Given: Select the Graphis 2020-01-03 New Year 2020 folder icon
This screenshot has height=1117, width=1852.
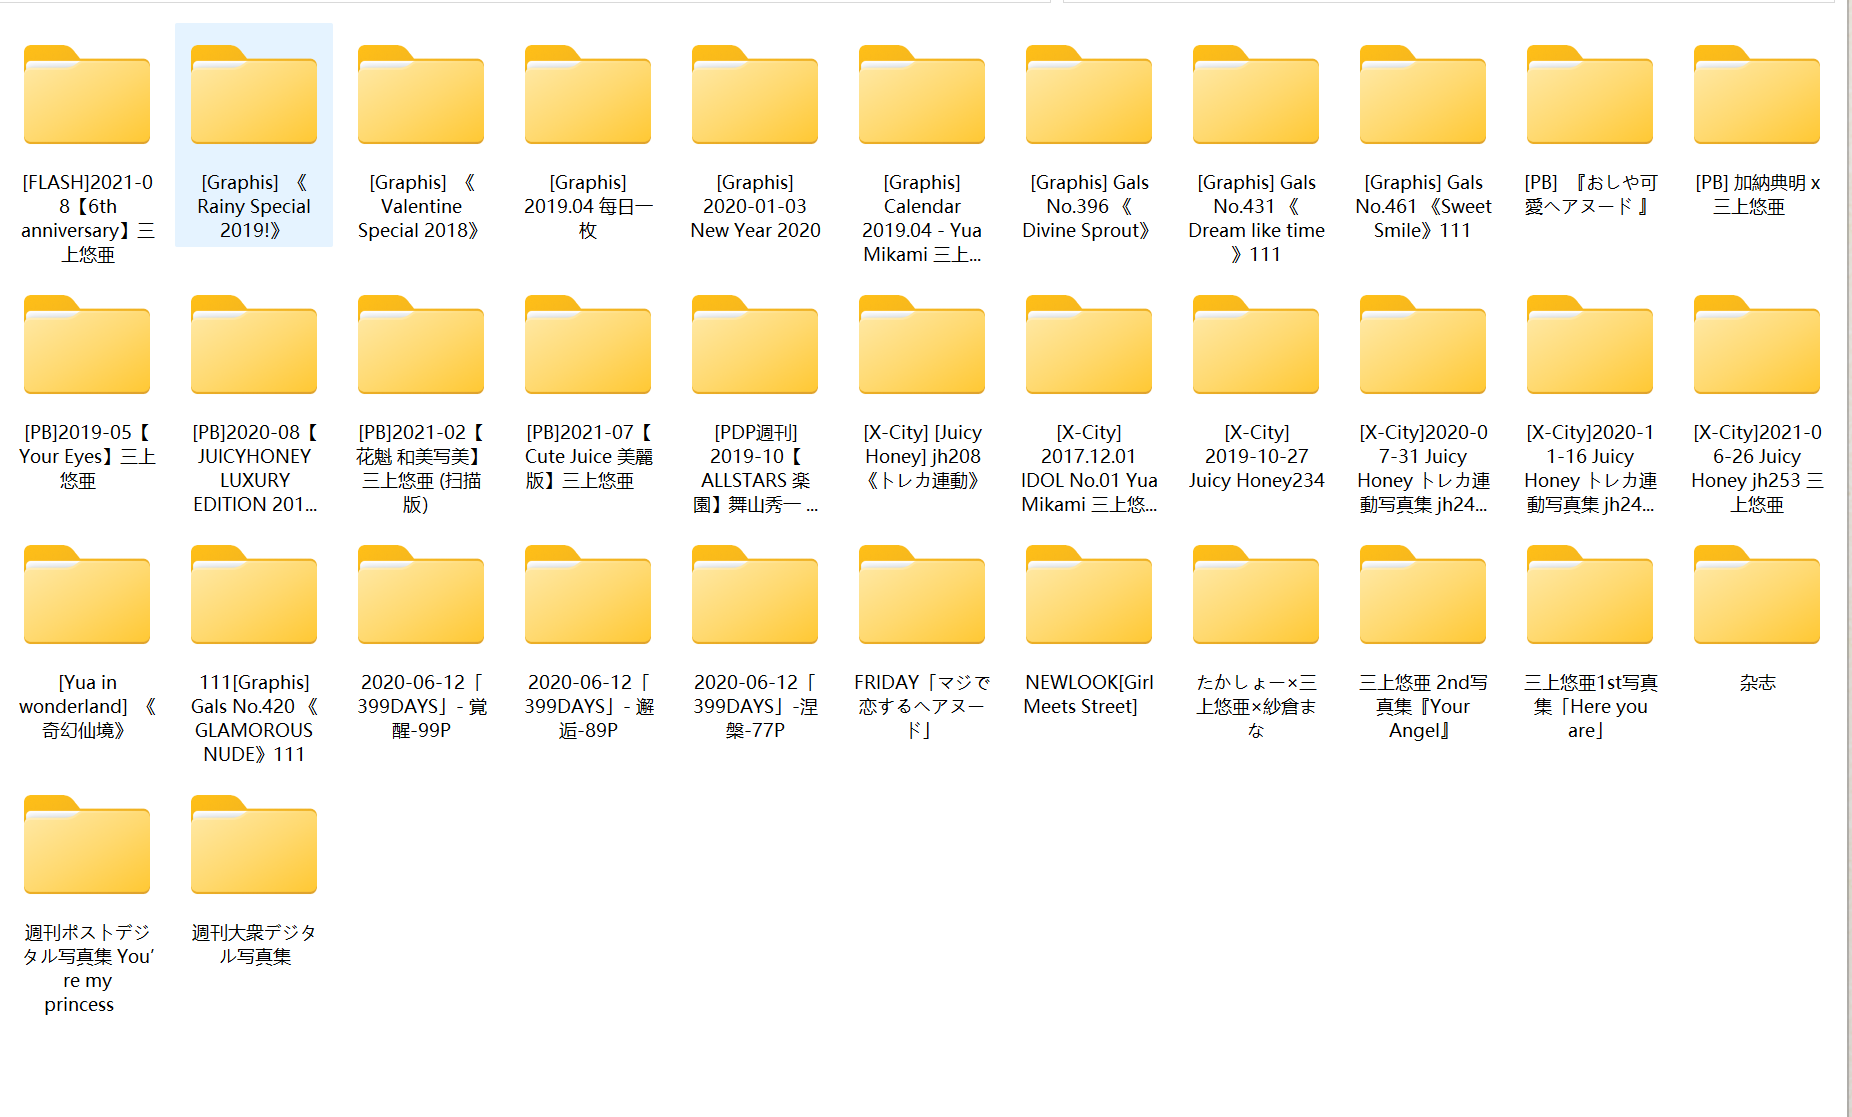Looking at the screenshot, I should point(755,95).
